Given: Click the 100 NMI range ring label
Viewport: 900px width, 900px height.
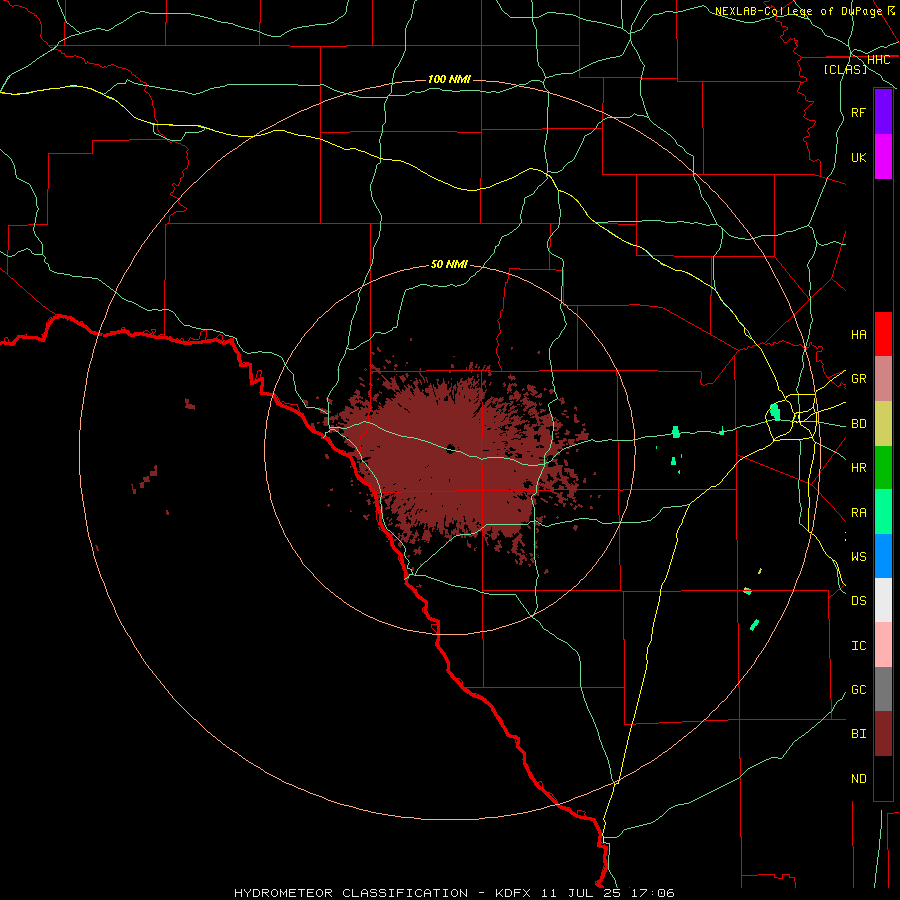Looking at the screenshot, I should (449, 79).
